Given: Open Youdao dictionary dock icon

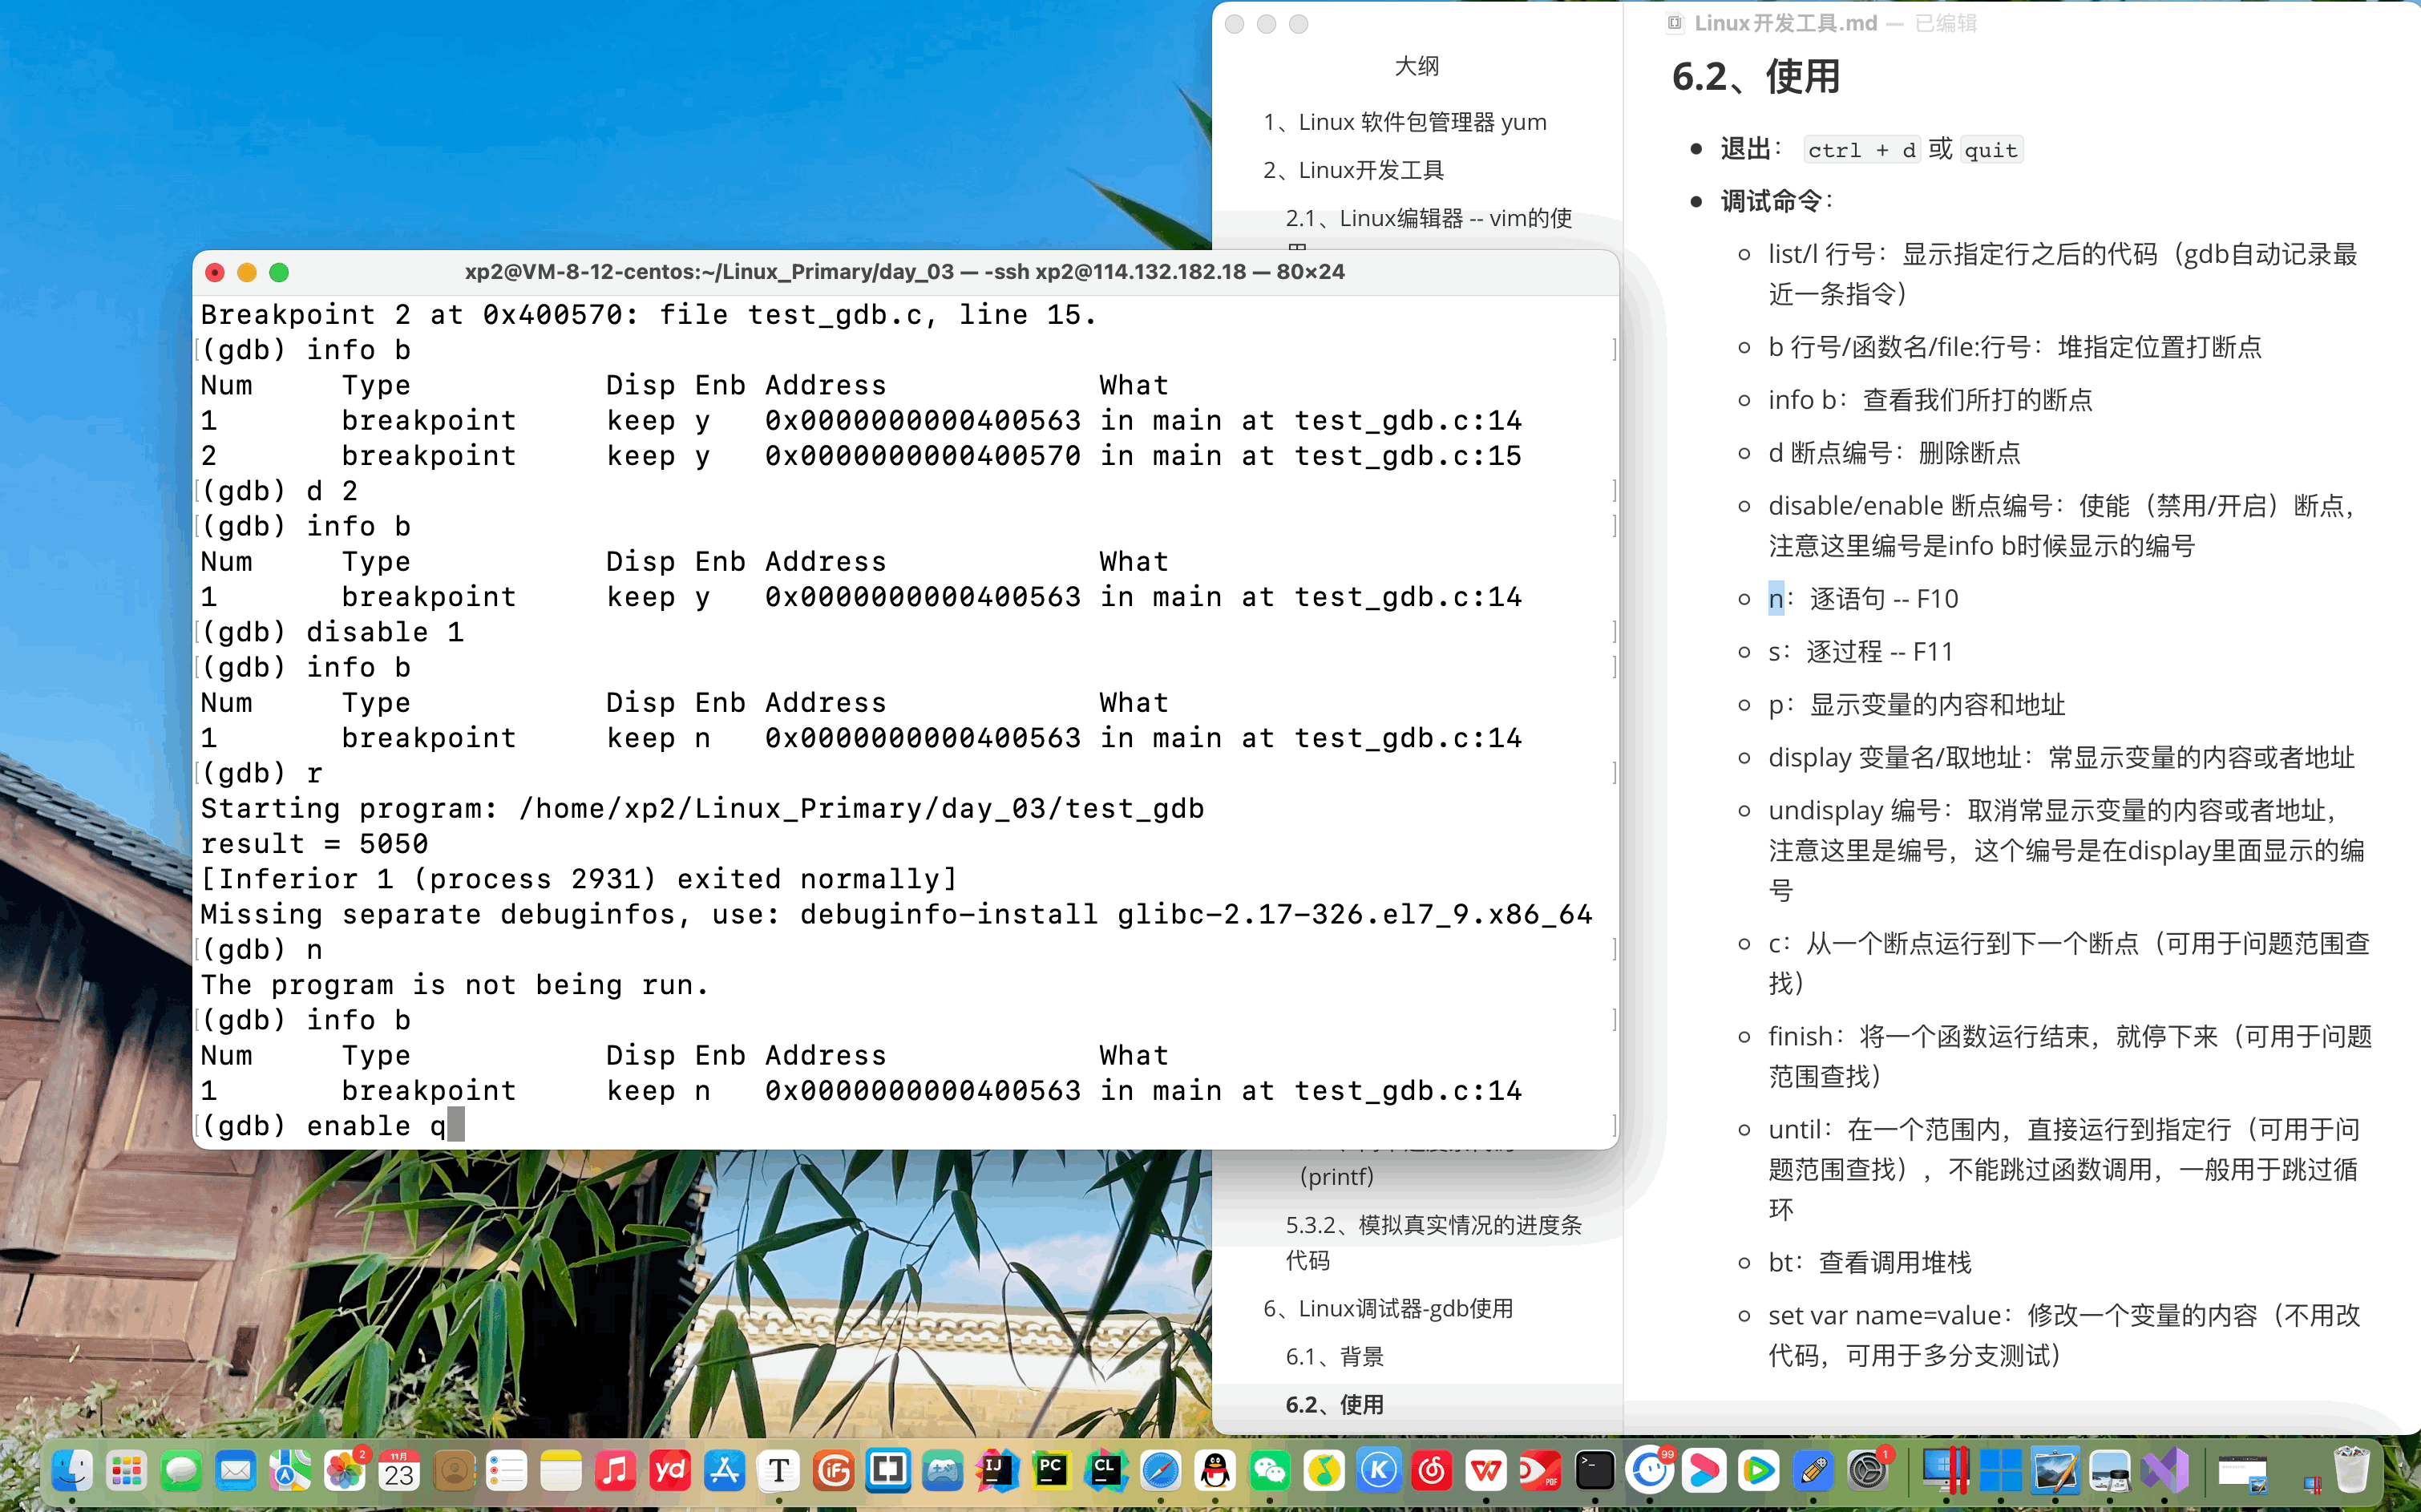Looking at the screenshot, I should click(670, 1471).
